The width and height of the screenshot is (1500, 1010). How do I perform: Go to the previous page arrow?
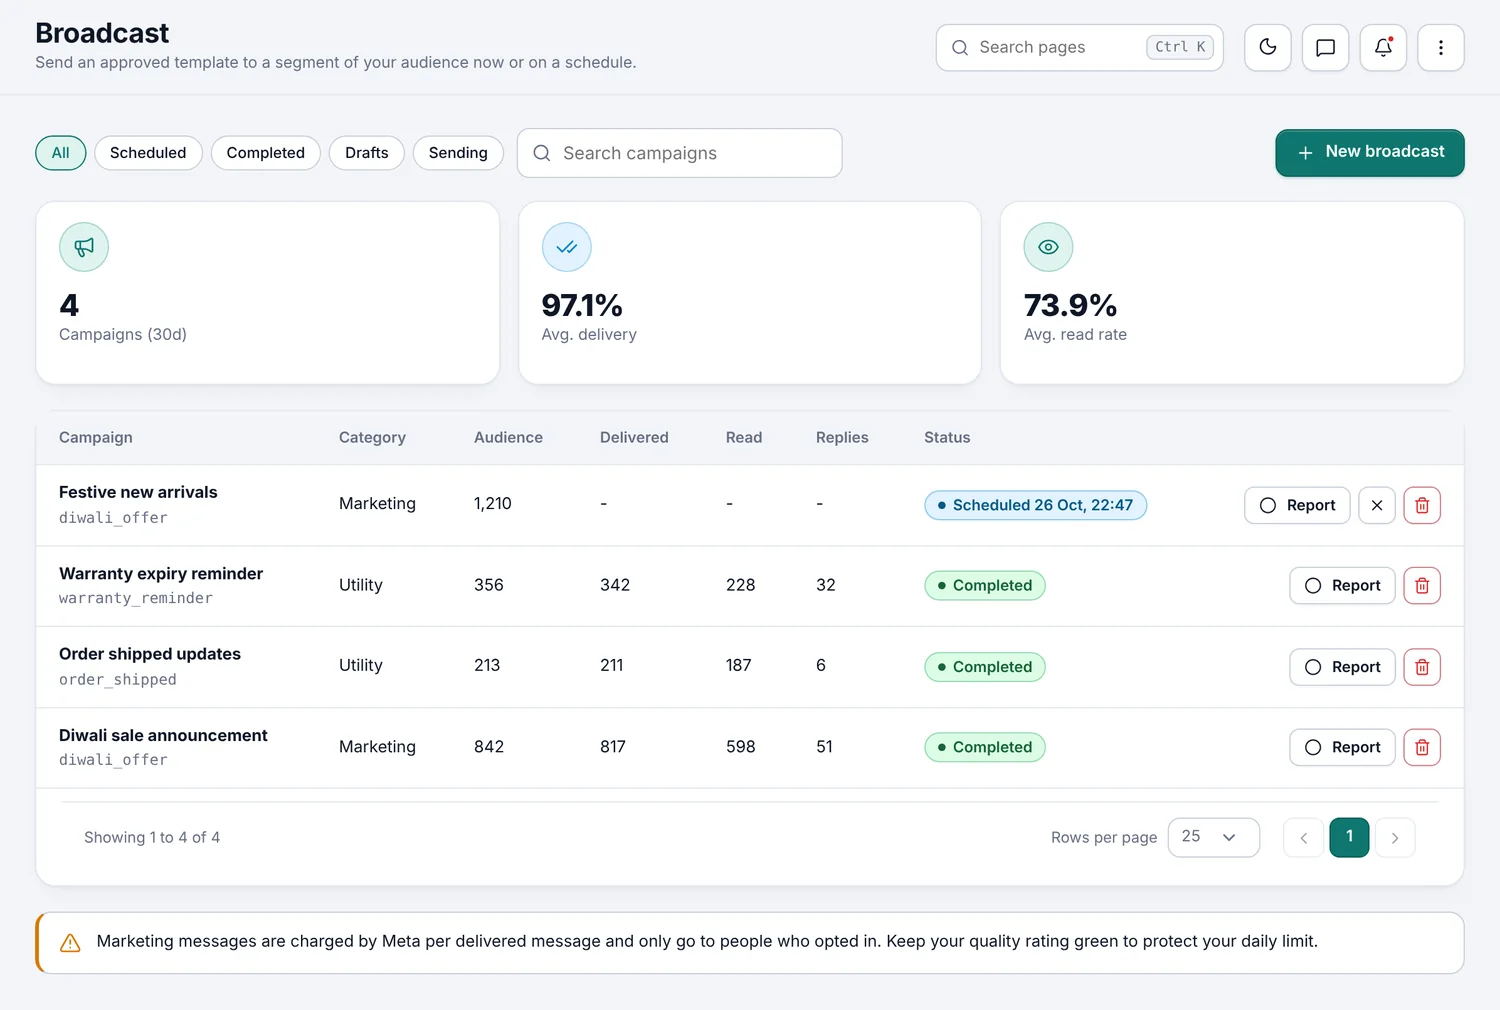tap(1304, 838)
